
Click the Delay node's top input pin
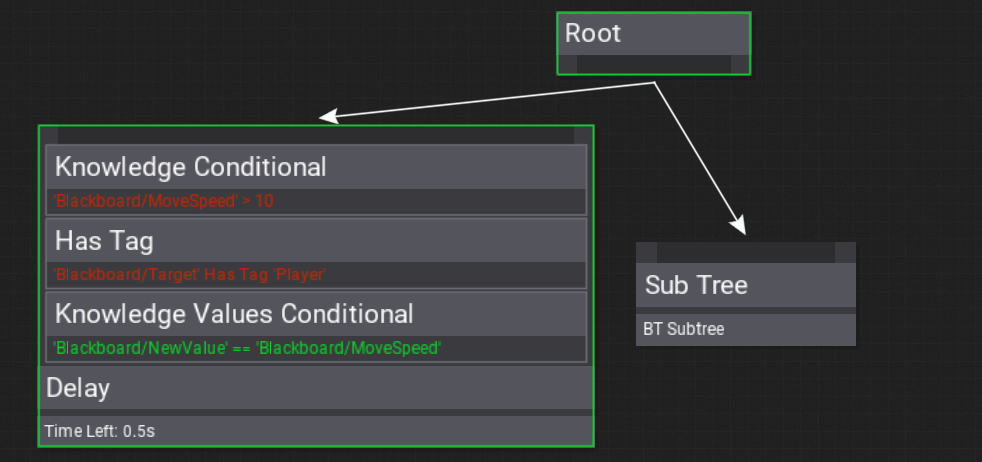coord(316,135)
